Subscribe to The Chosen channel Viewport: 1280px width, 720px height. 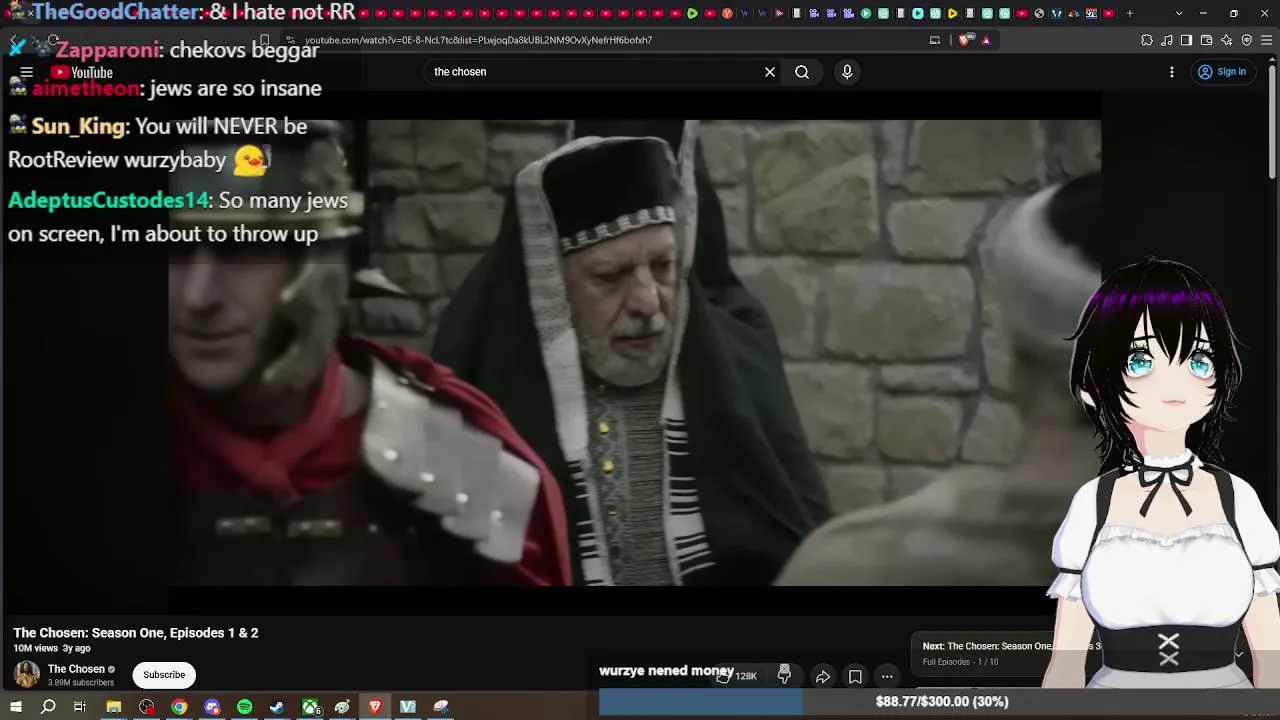(x=164, y=675)
